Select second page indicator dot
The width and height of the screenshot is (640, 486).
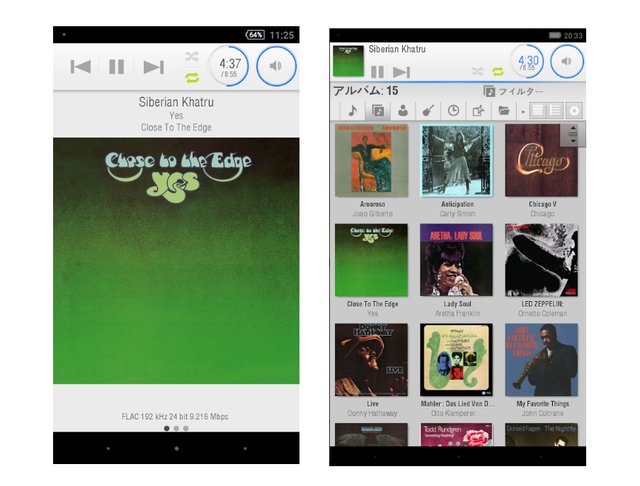(176, 428)
